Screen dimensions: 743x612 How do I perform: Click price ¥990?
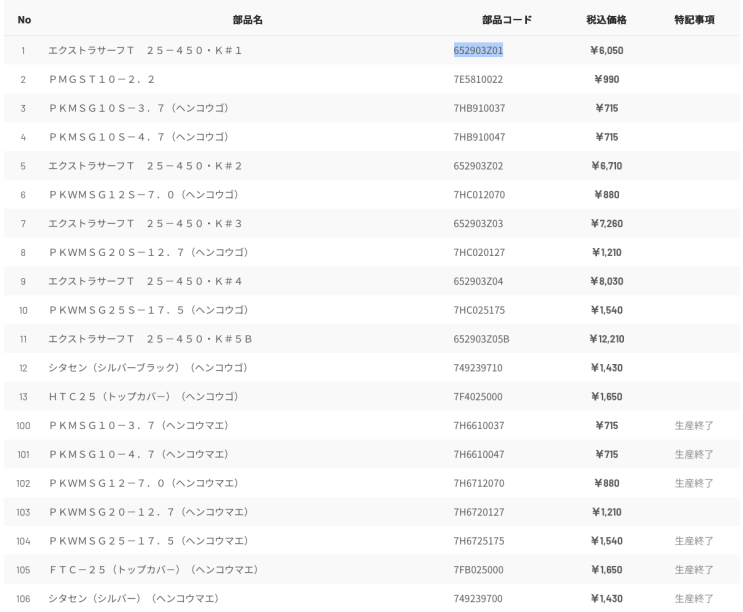(607, 79)
